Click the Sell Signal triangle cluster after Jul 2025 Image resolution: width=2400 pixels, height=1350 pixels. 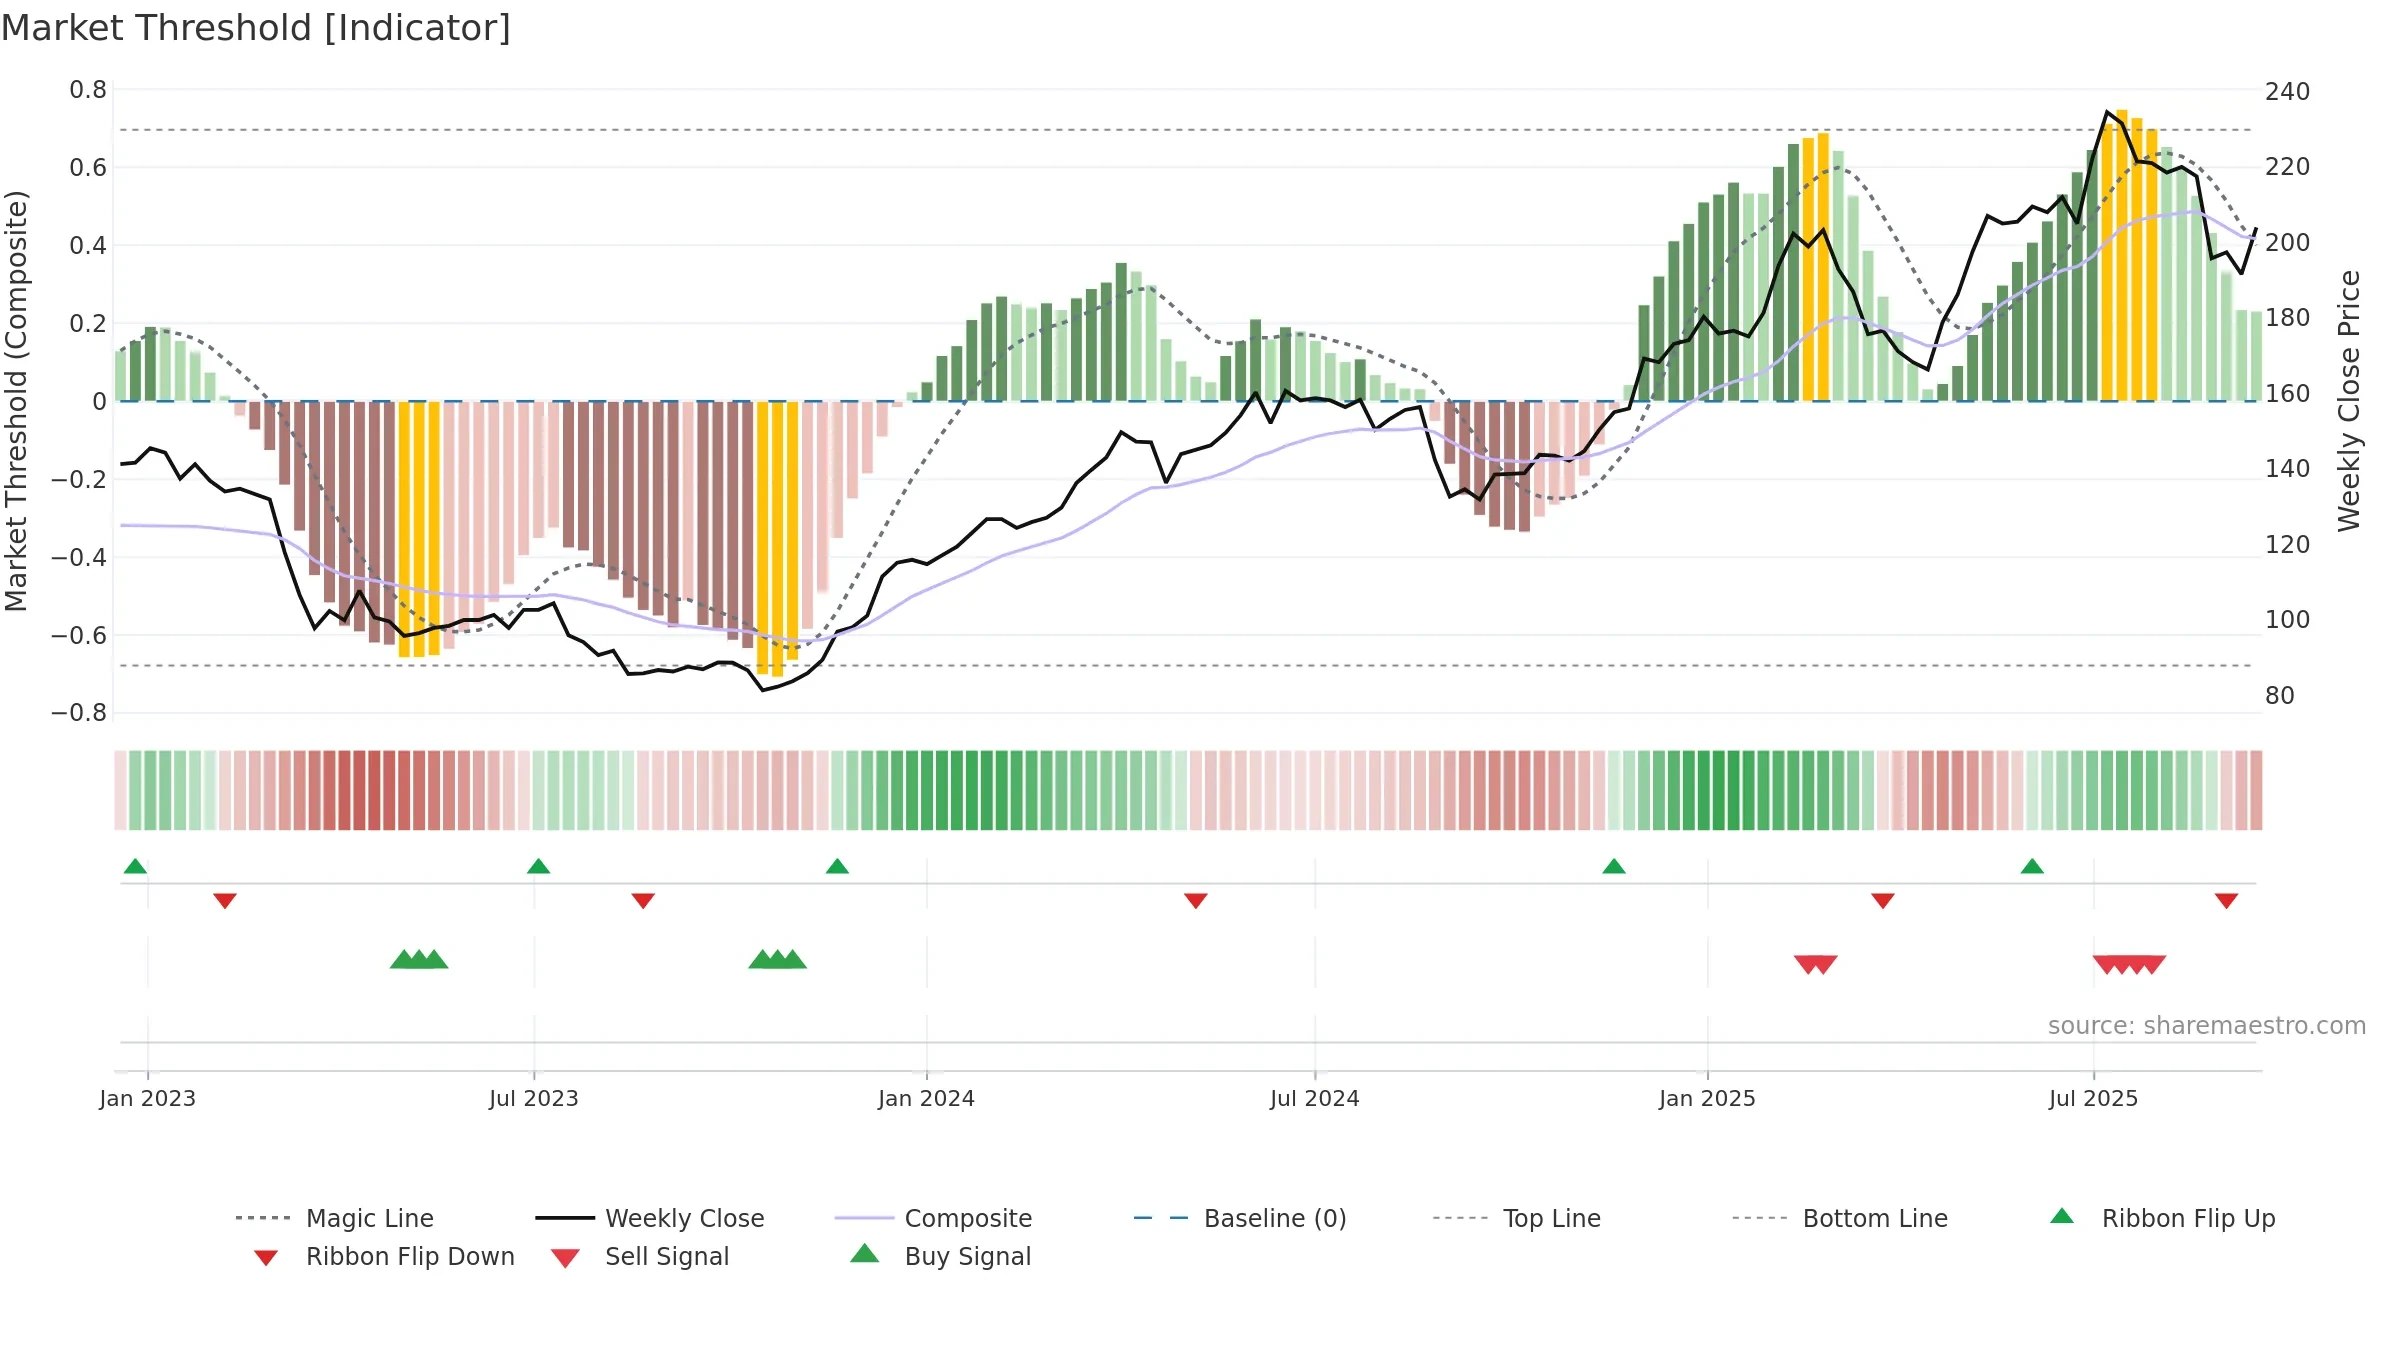tap(2129, 965)
